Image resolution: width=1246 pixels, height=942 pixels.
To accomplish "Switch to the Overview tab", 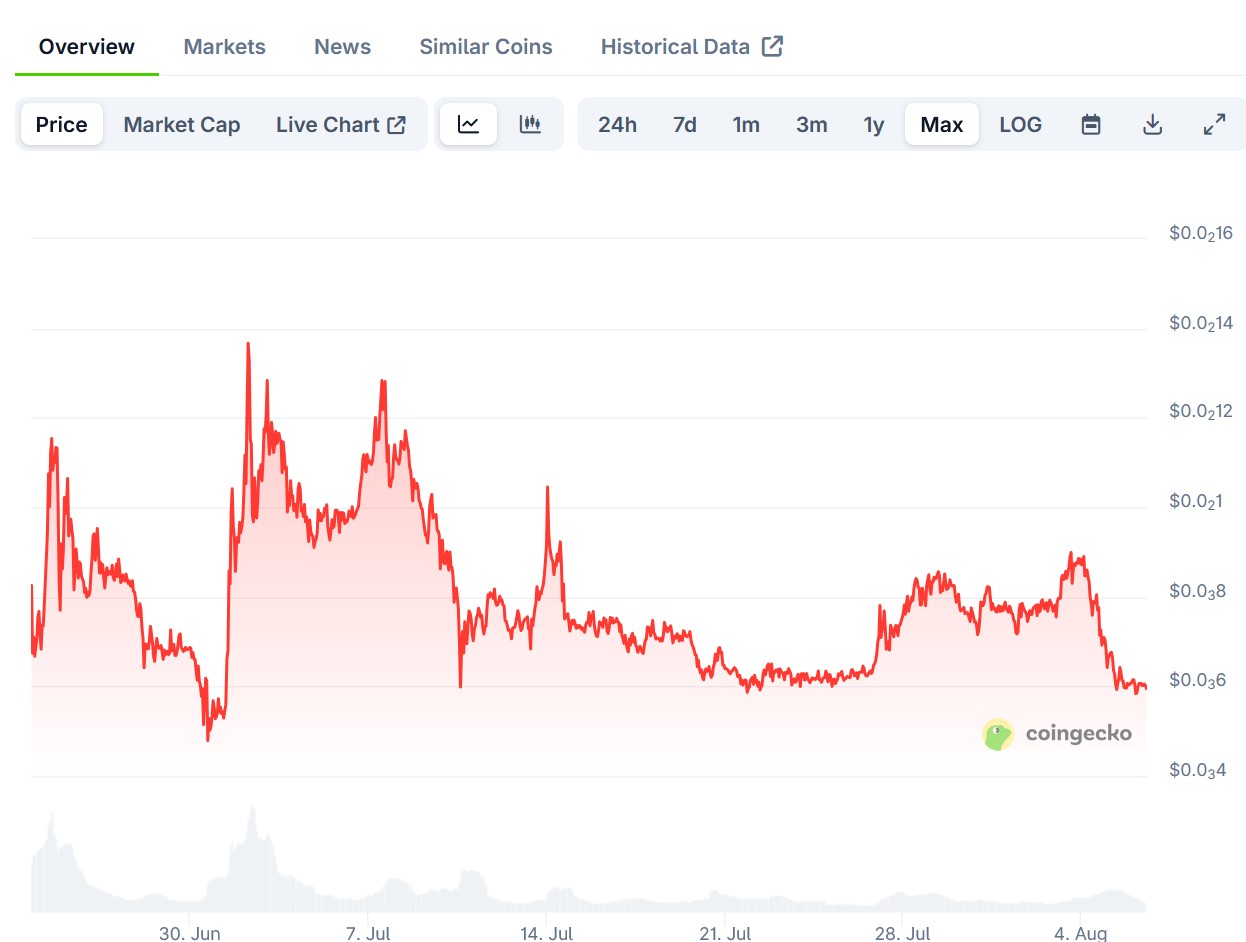I will coord(87,47).
